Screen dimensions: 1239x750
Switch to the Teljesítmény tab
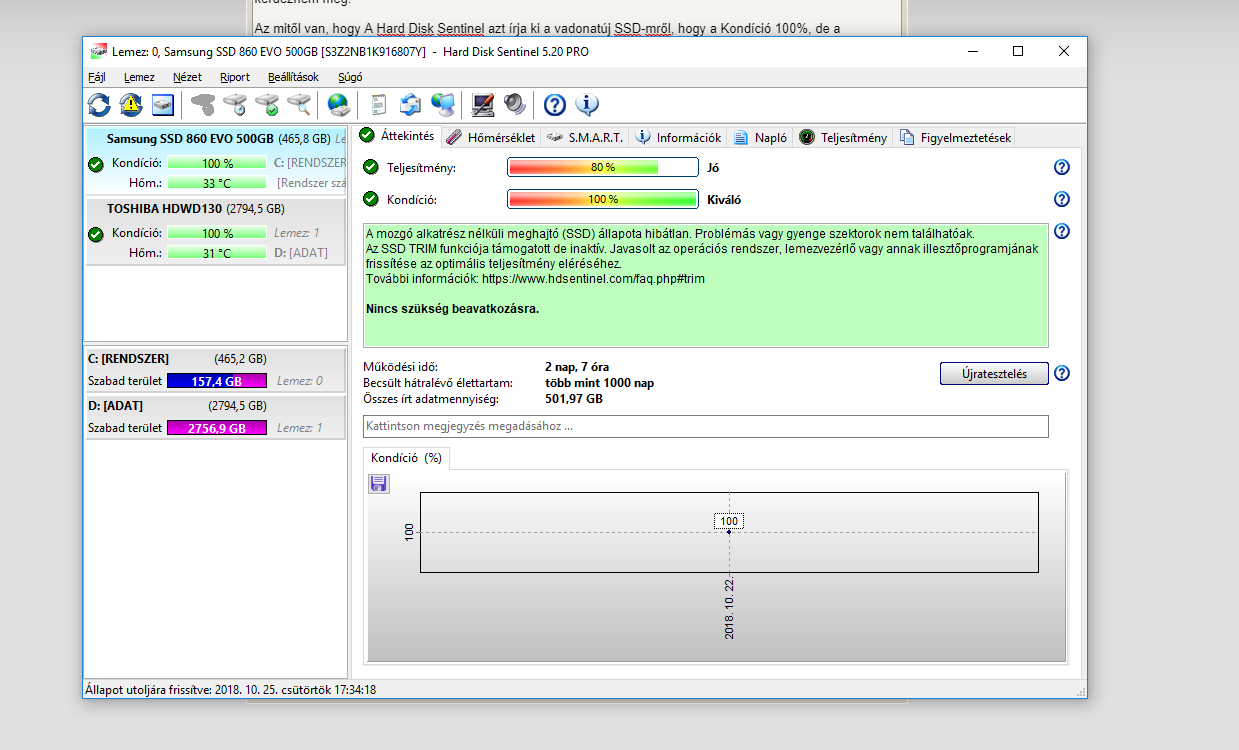click(x=843, y=137)
